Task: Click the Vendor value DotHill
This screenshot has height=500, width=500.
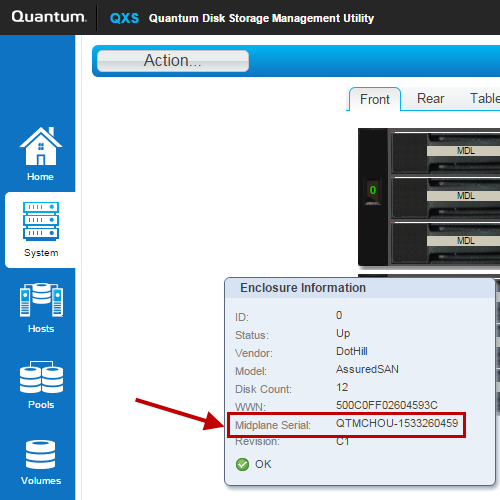Action: coord(352,351)
